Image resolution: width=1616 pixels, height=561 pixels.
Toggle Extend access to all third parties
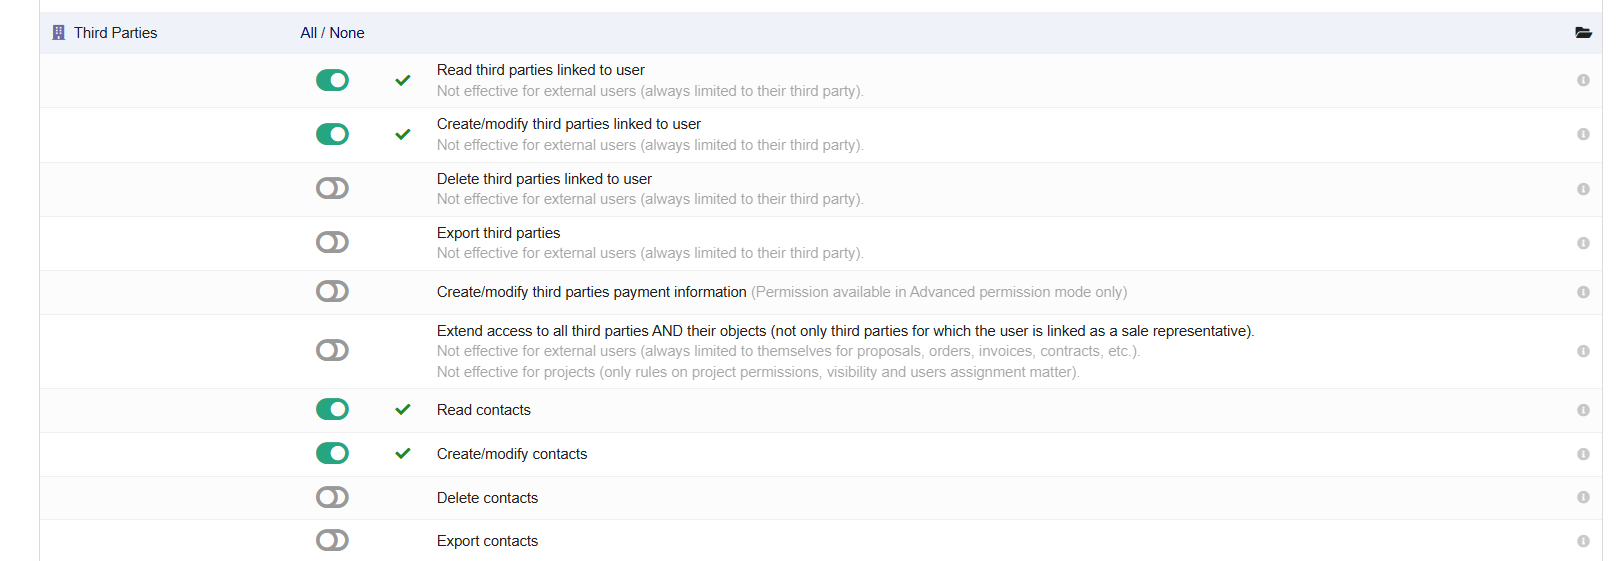point(332,350)
